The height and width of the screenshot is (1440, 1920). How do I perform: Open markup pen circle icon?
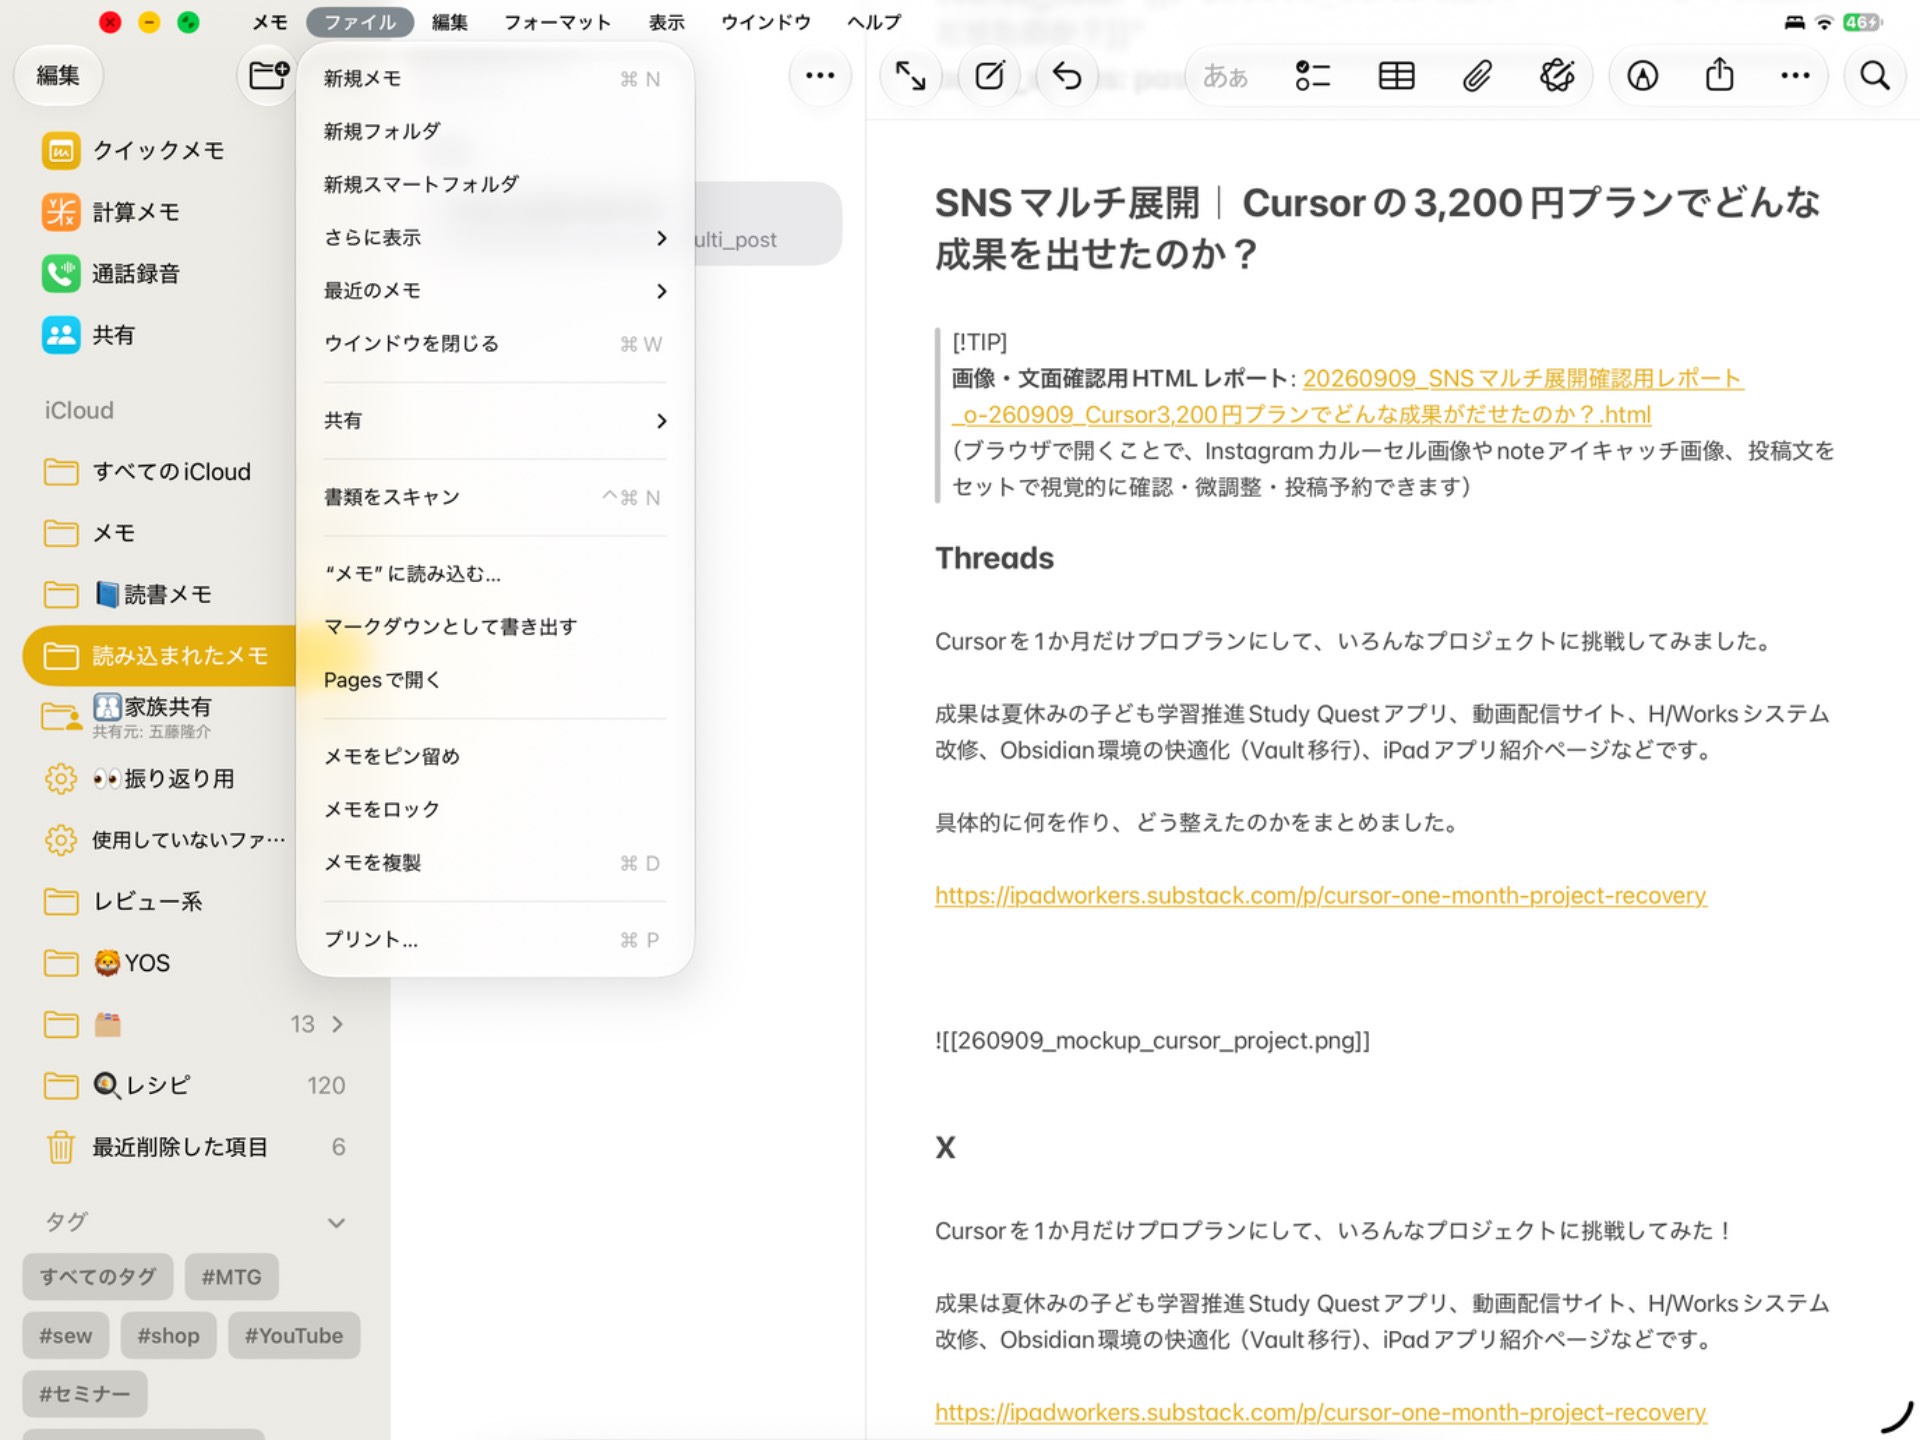point(1642,76)
